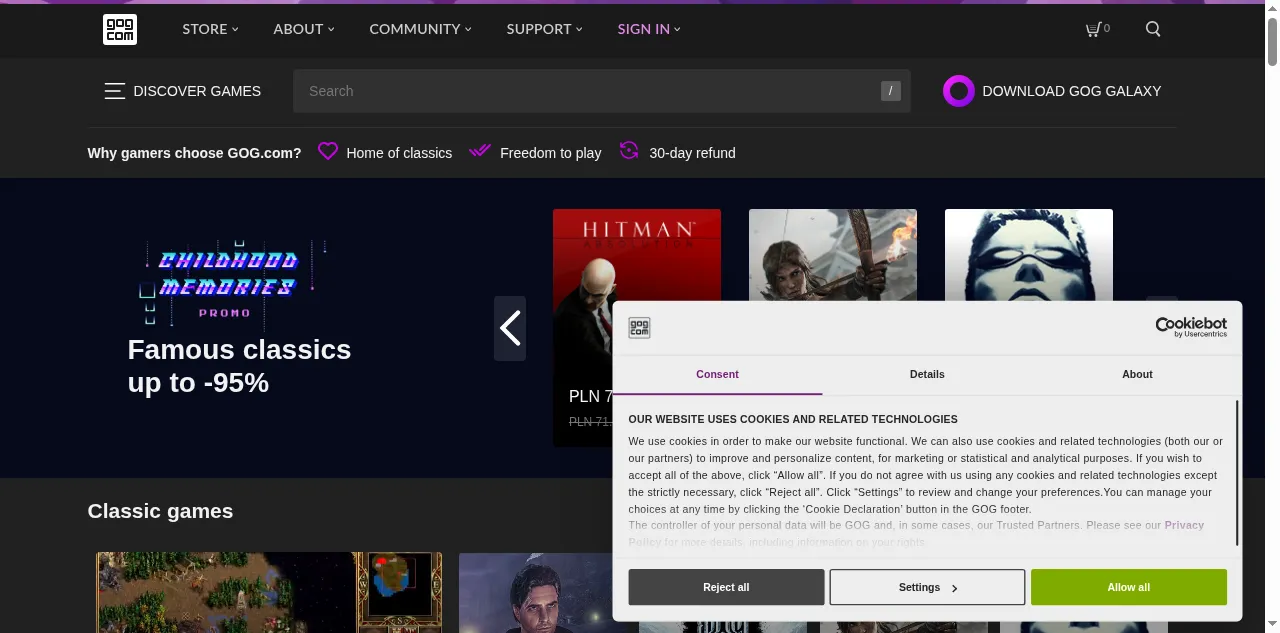
Task: Expand the Store dropdown menu
Action: [x=210, y=29]
